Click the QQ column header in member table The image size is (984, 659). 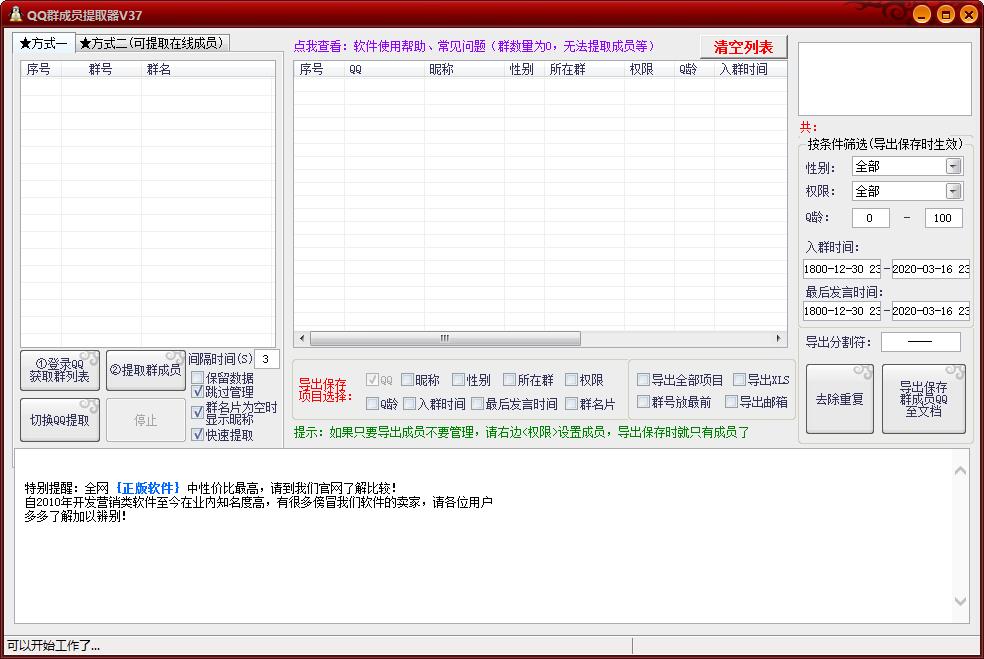384,69
